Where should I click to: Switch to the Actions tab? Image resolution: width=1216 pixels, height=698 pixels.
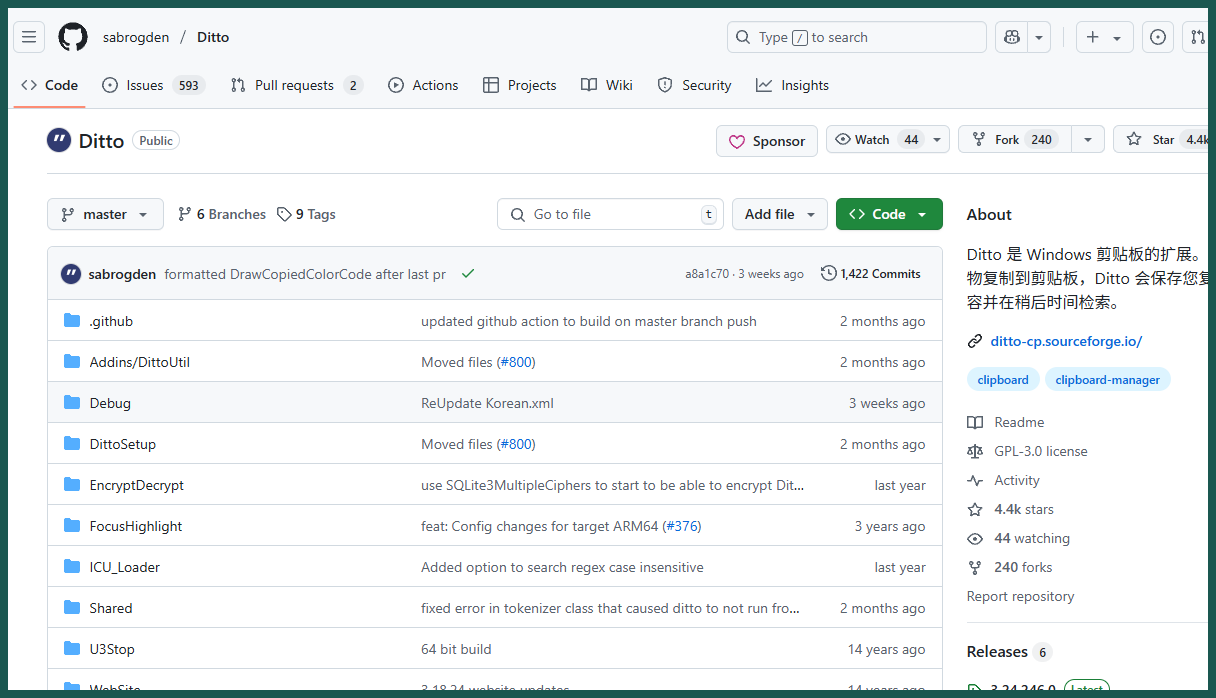[423, 85]
